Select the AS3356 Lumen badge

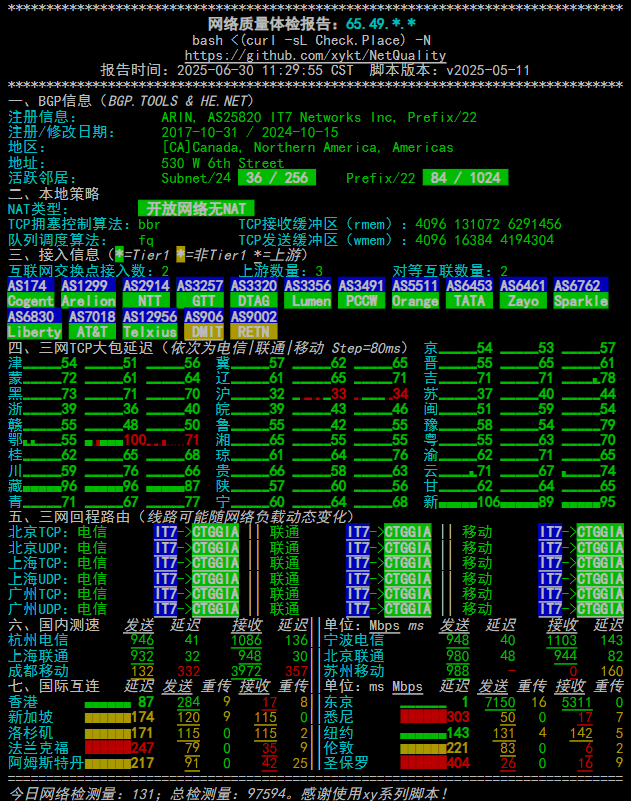pos(310,293)
